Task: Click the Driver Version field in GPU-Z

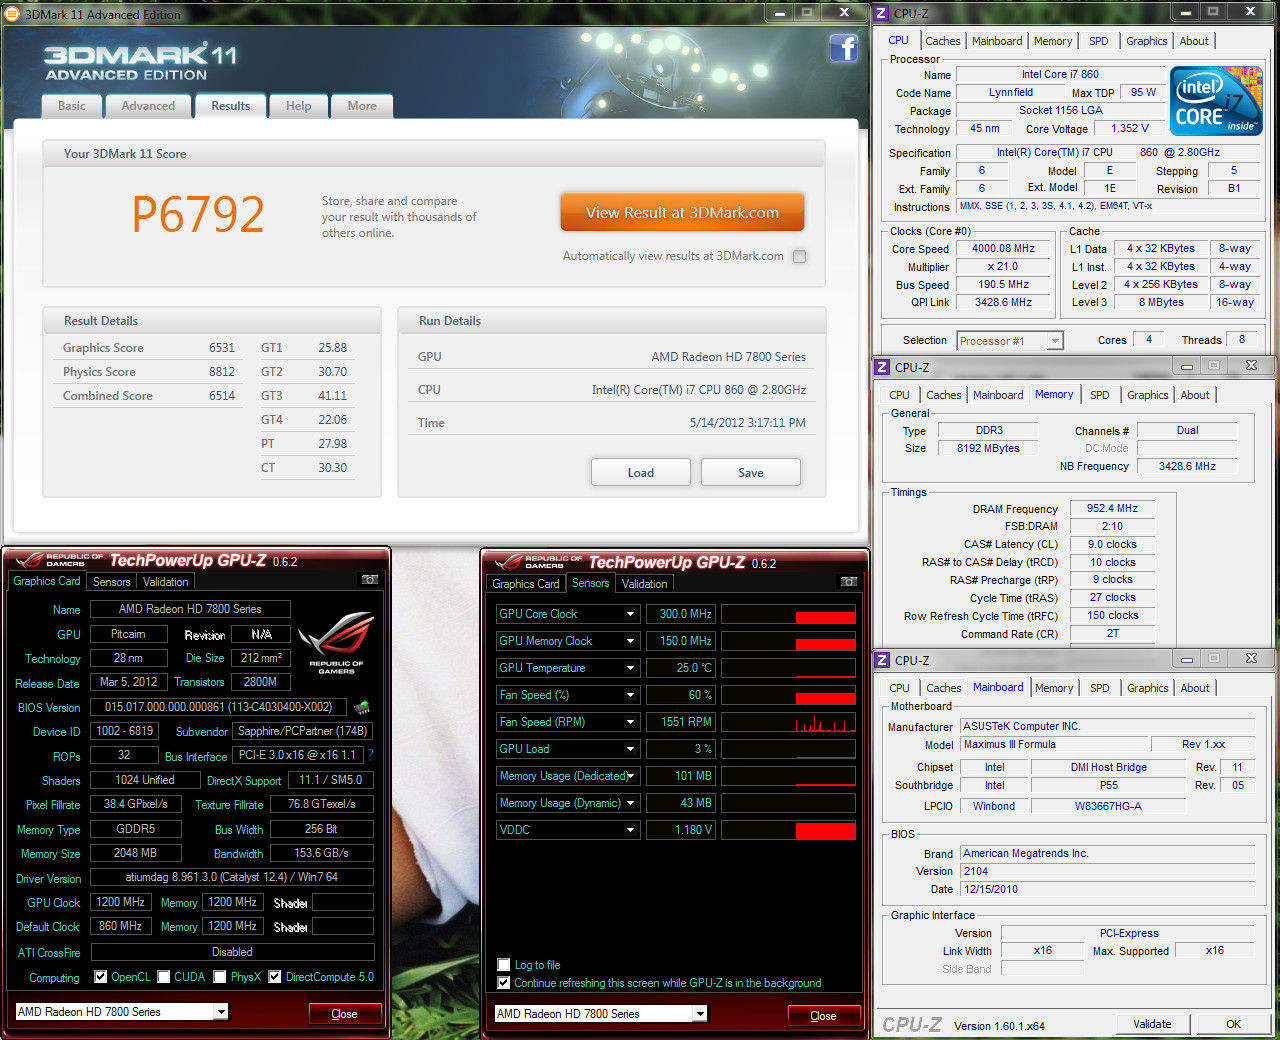Action: pos(232,877)
